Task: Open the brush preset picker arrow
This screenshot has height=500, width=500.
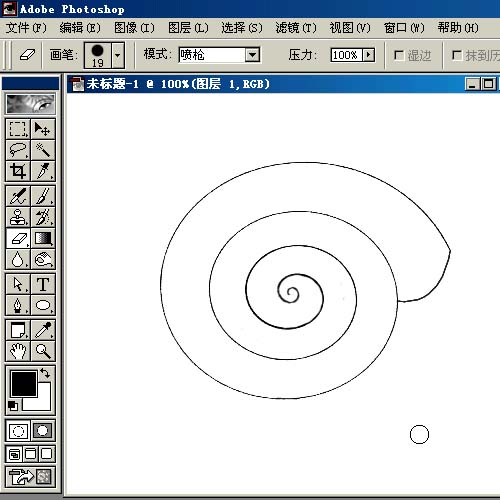Action: click(118, 55)
